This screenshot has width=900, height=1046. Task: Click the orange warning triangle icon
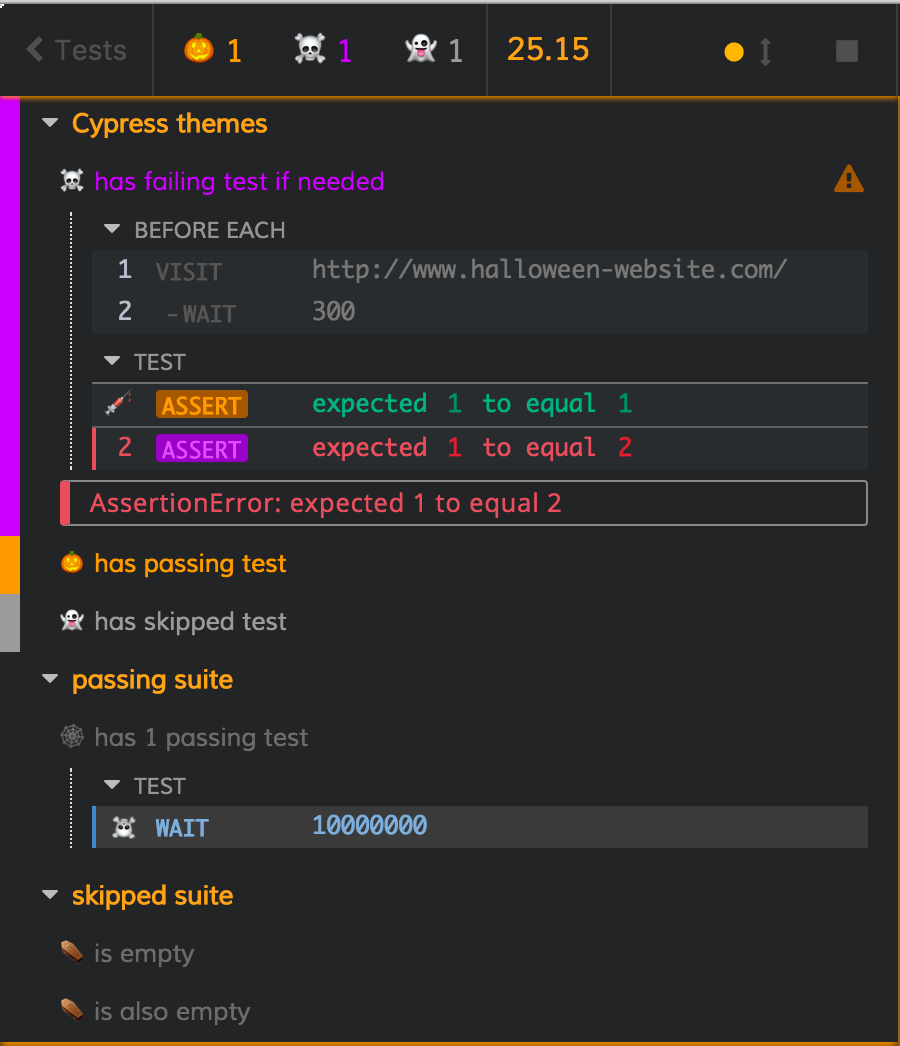coord(848,180)
